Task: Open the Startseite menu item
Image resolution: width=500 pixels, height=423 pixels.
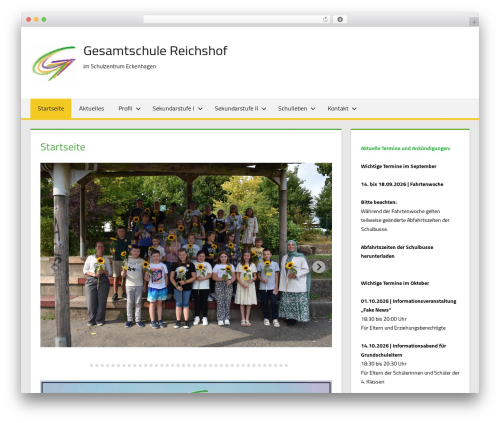Action: 51,109
